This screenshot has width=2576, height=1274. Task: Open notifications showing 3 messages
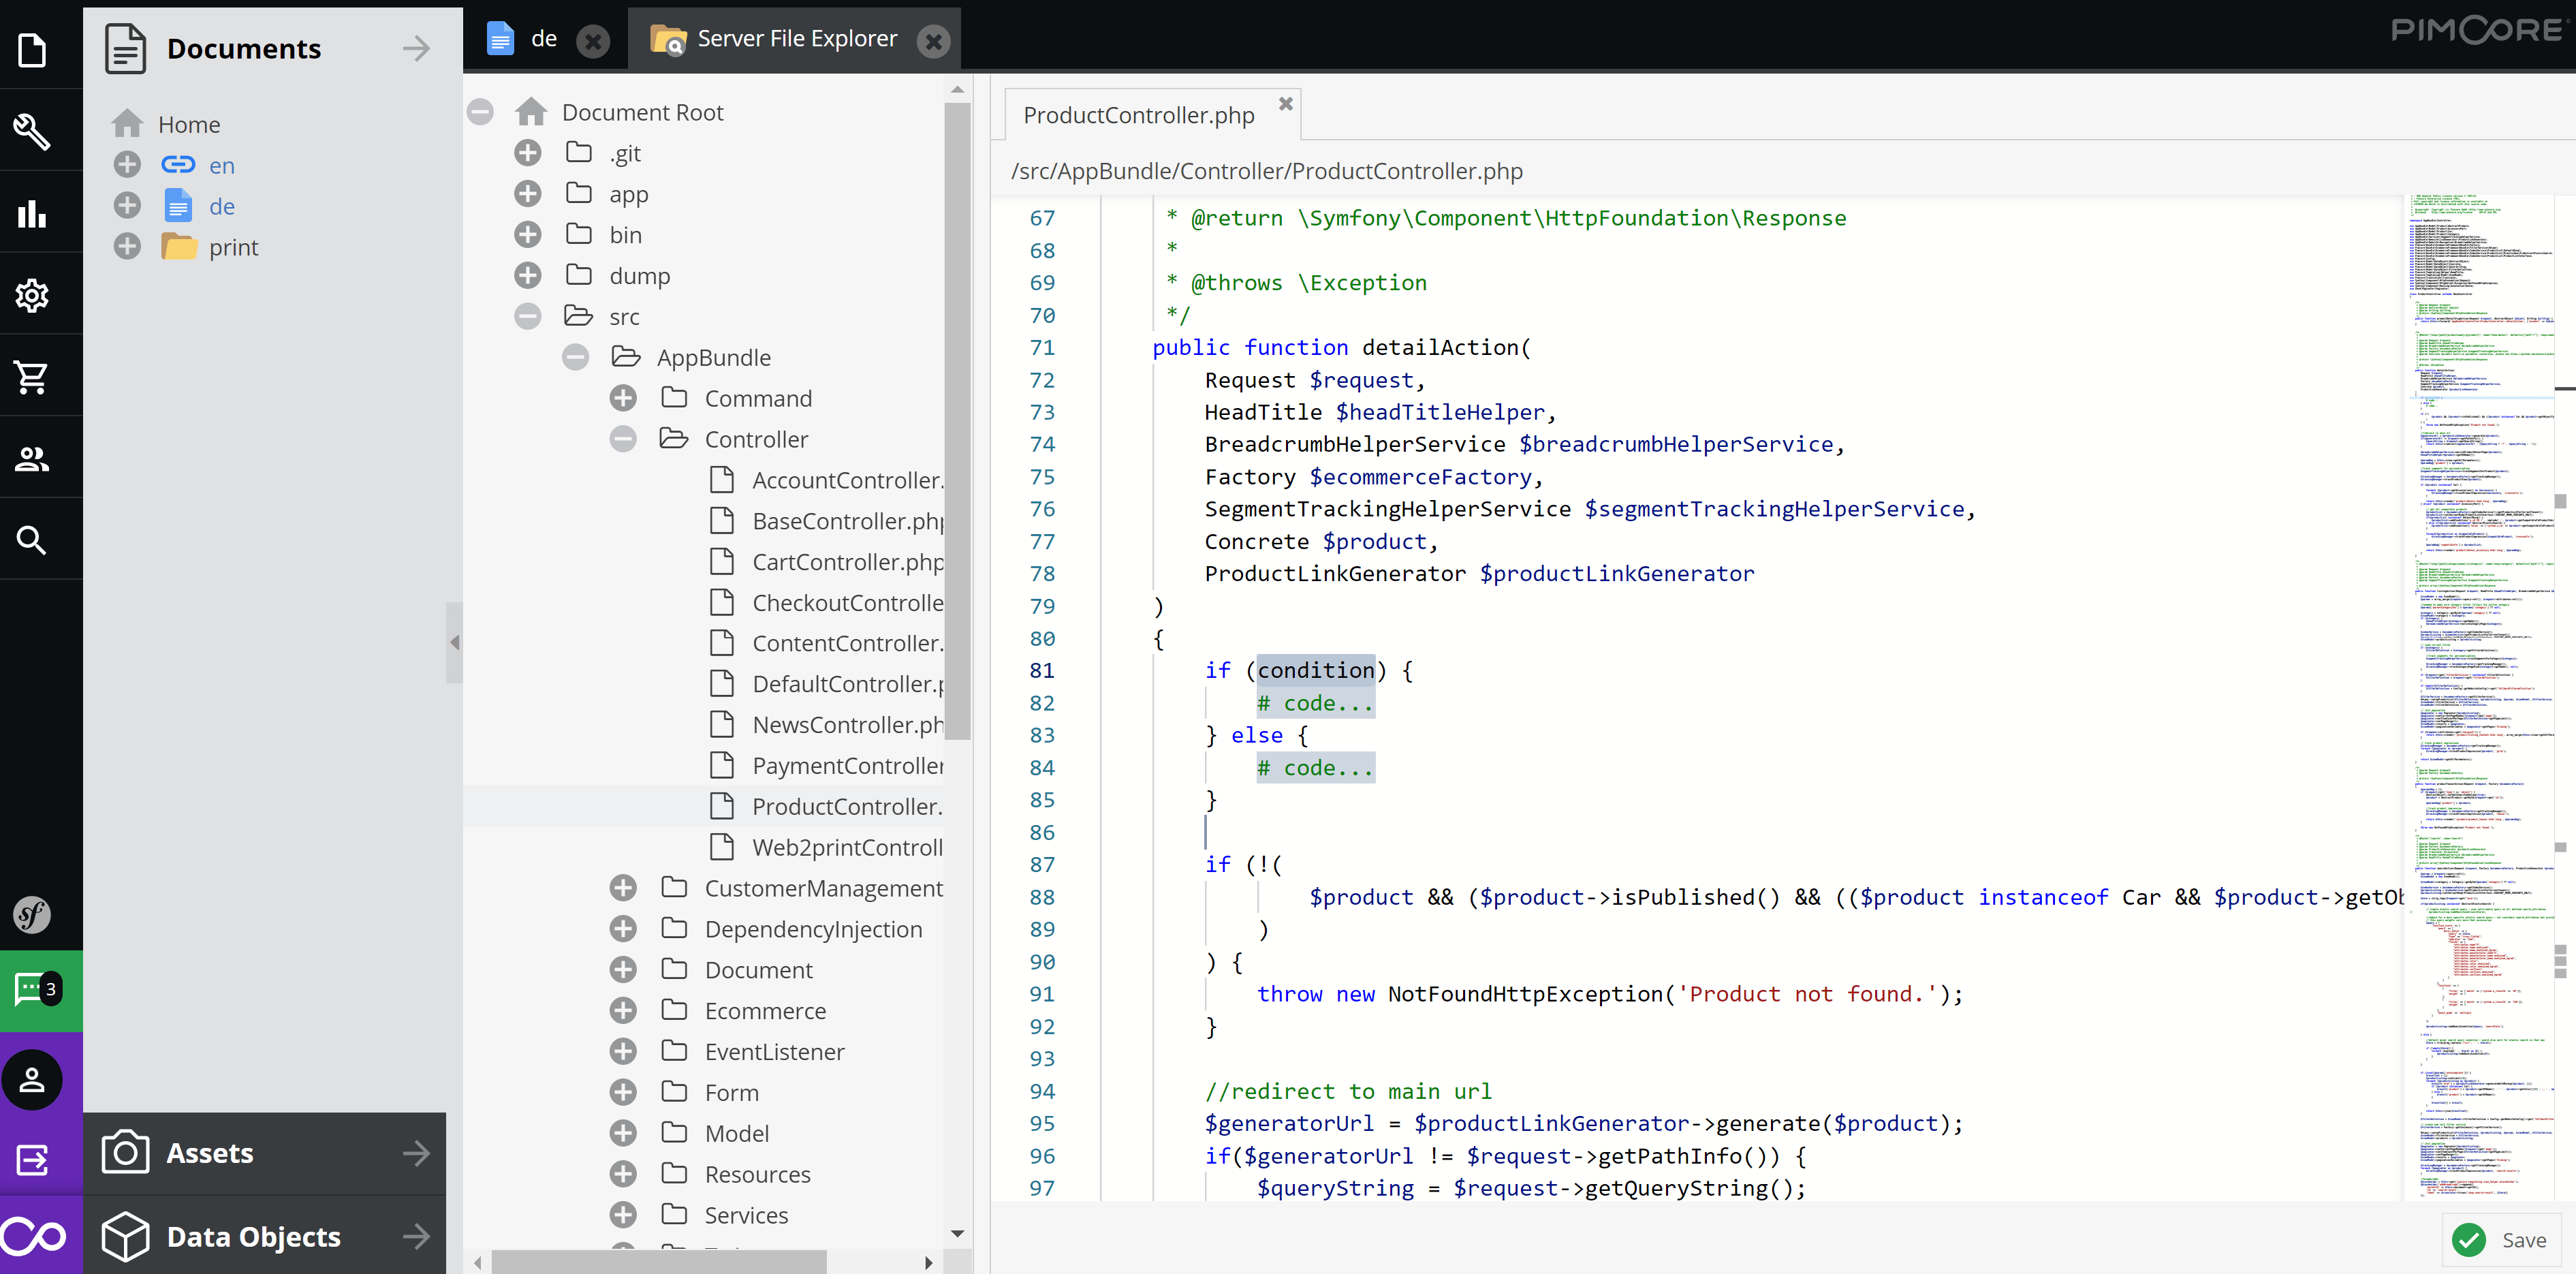[32, 990]
